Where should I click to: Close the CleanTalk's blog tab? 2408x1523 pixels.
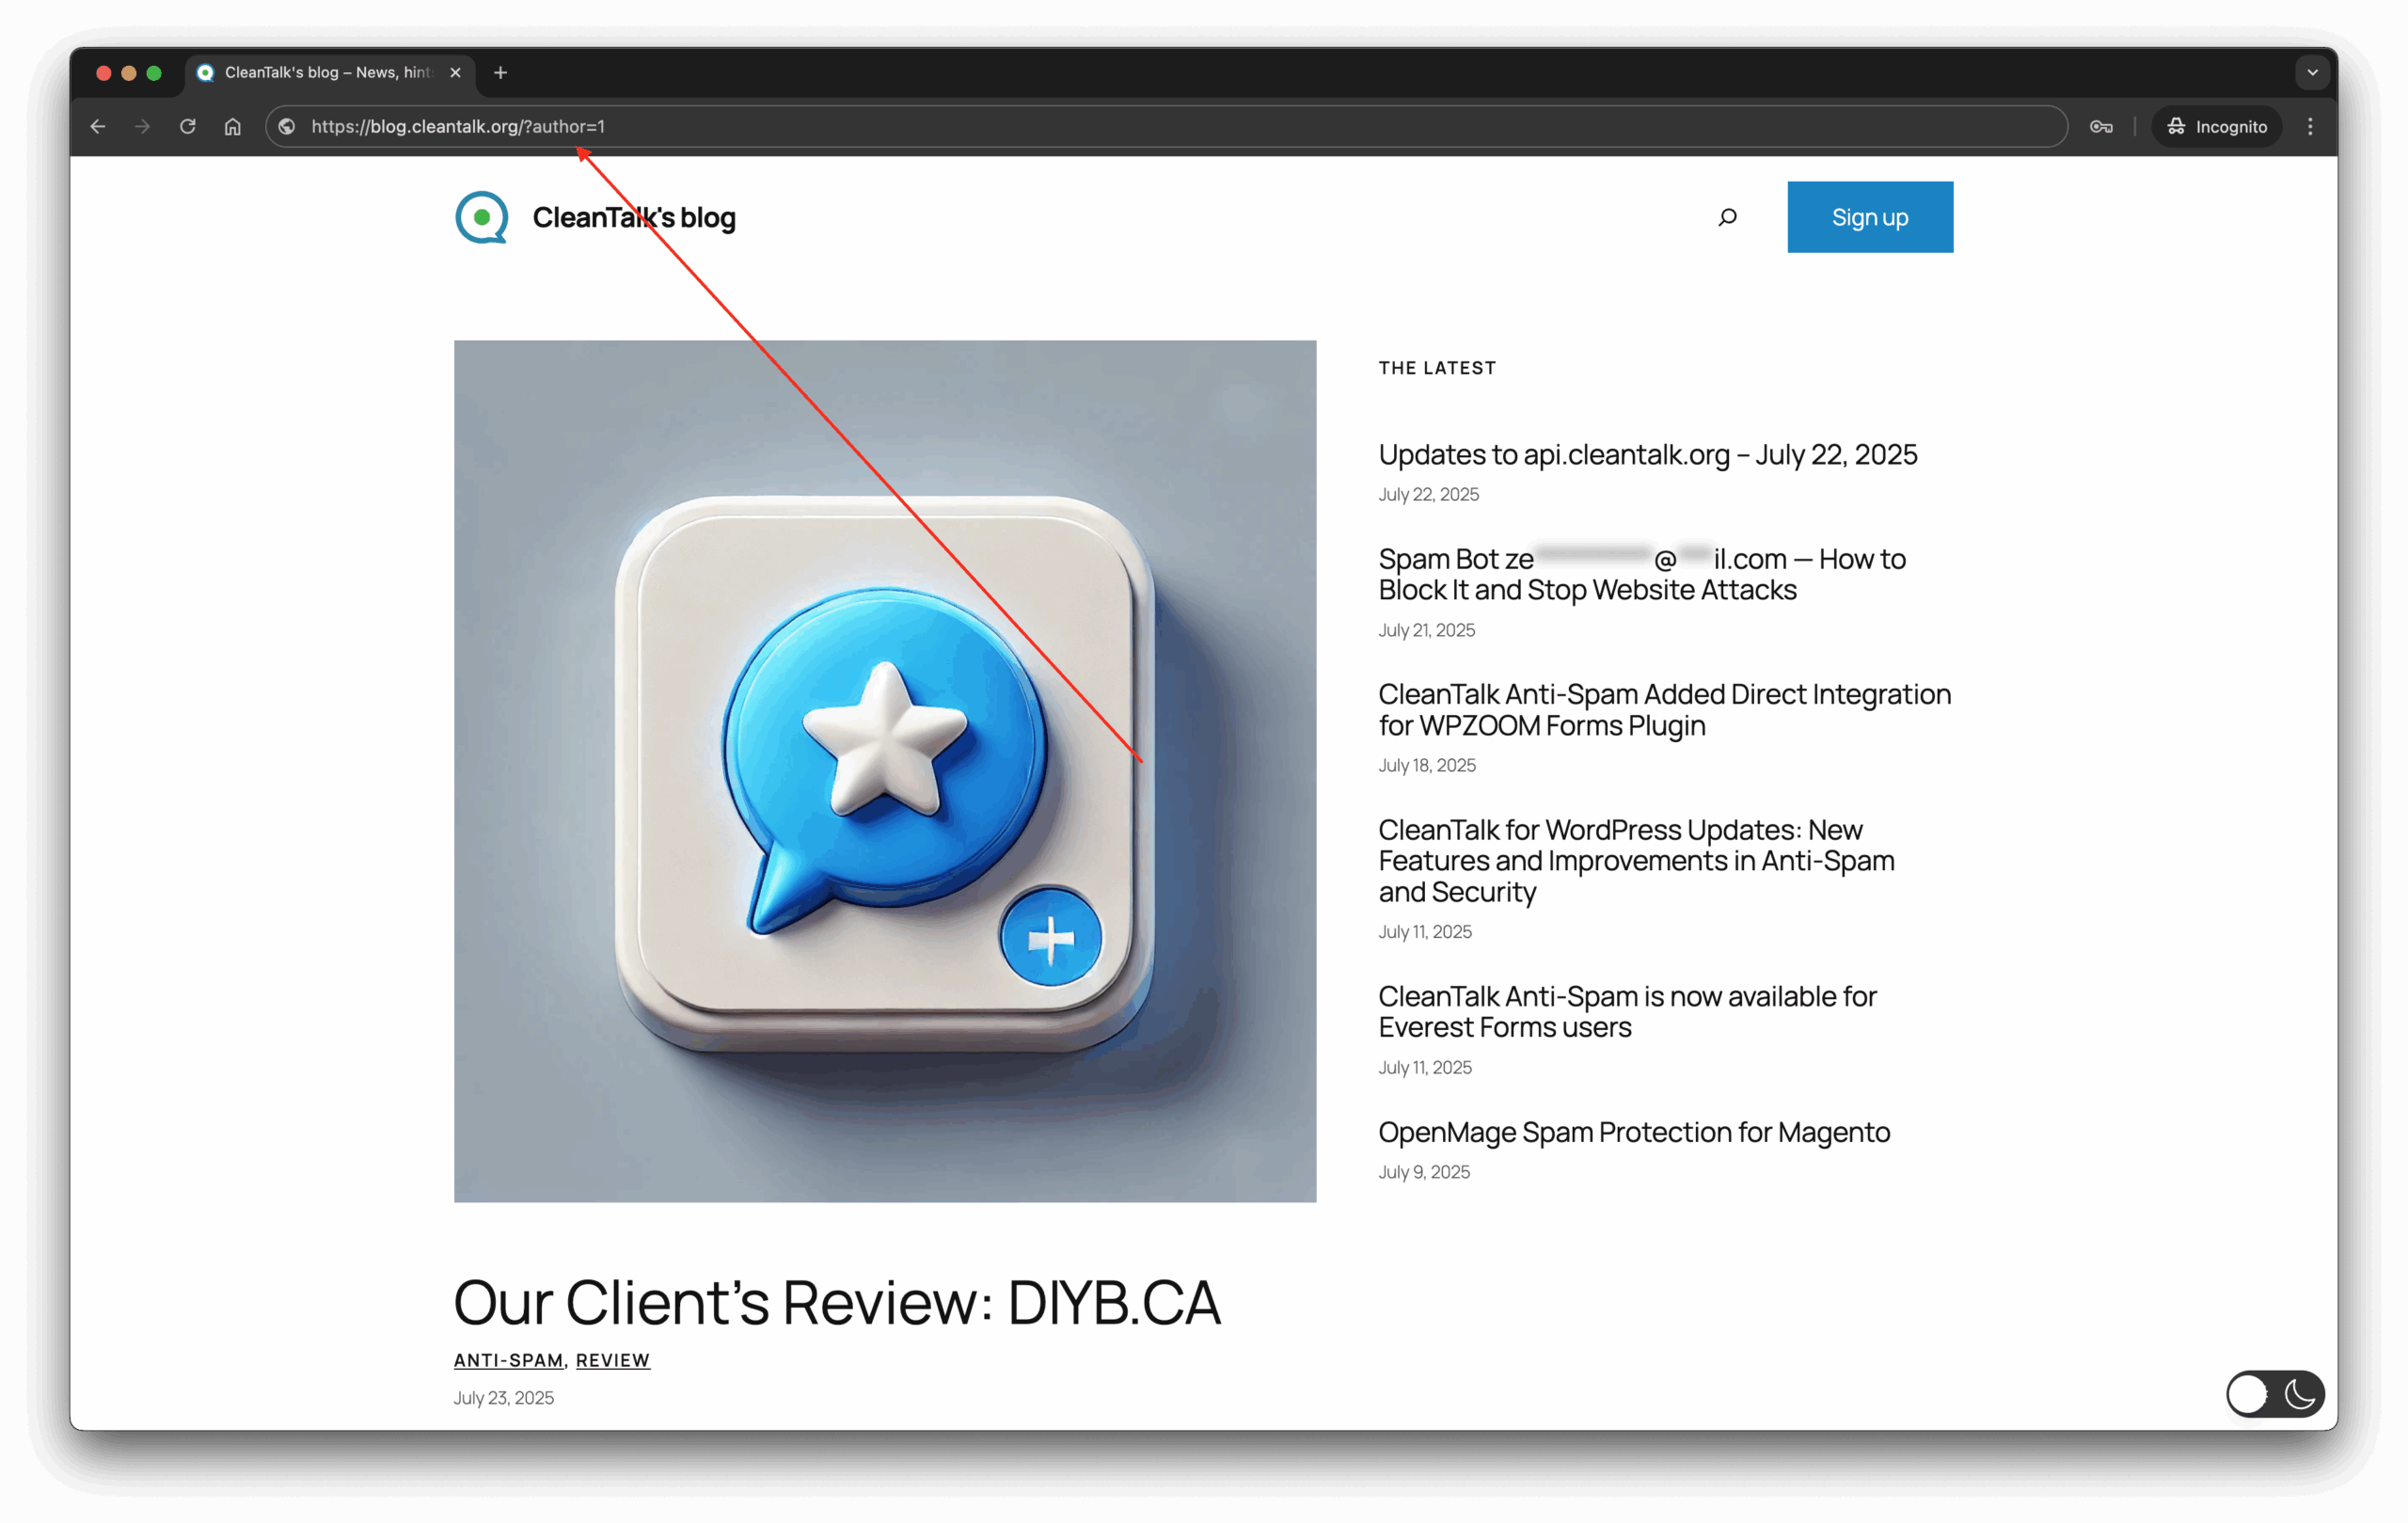[x=455, y=73]
